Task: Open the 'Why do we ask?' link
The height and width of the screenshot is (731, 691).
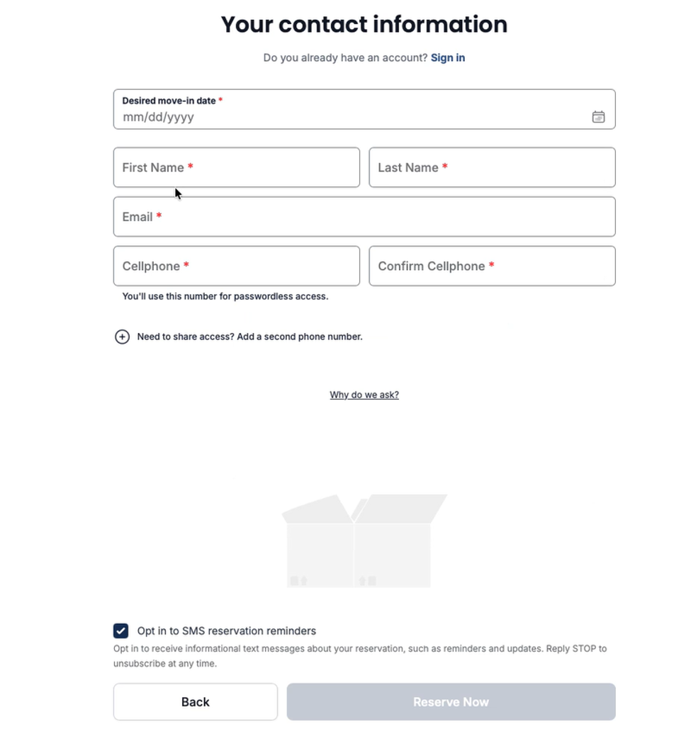Action: point(364,395)
